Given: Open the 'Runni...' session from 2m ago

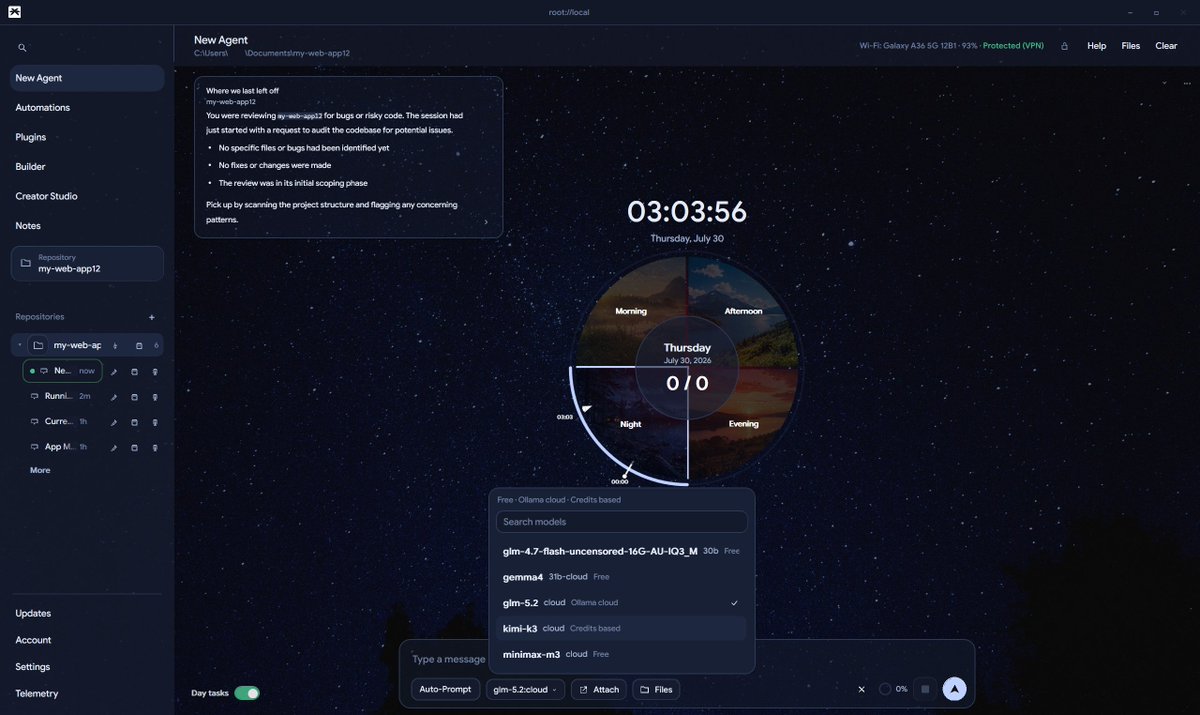Looking at the screenshot, I should (x=63, y=396).
